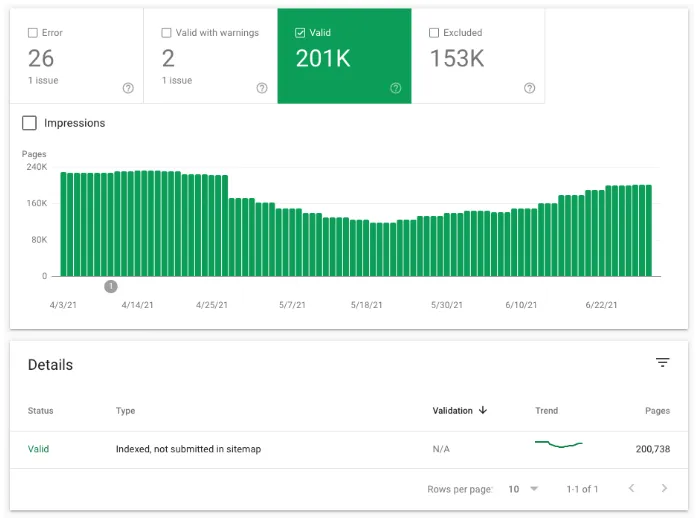Click the help icon in Valid with warnings card
Viewport: 699px width, 518px height.
[262, 88]
